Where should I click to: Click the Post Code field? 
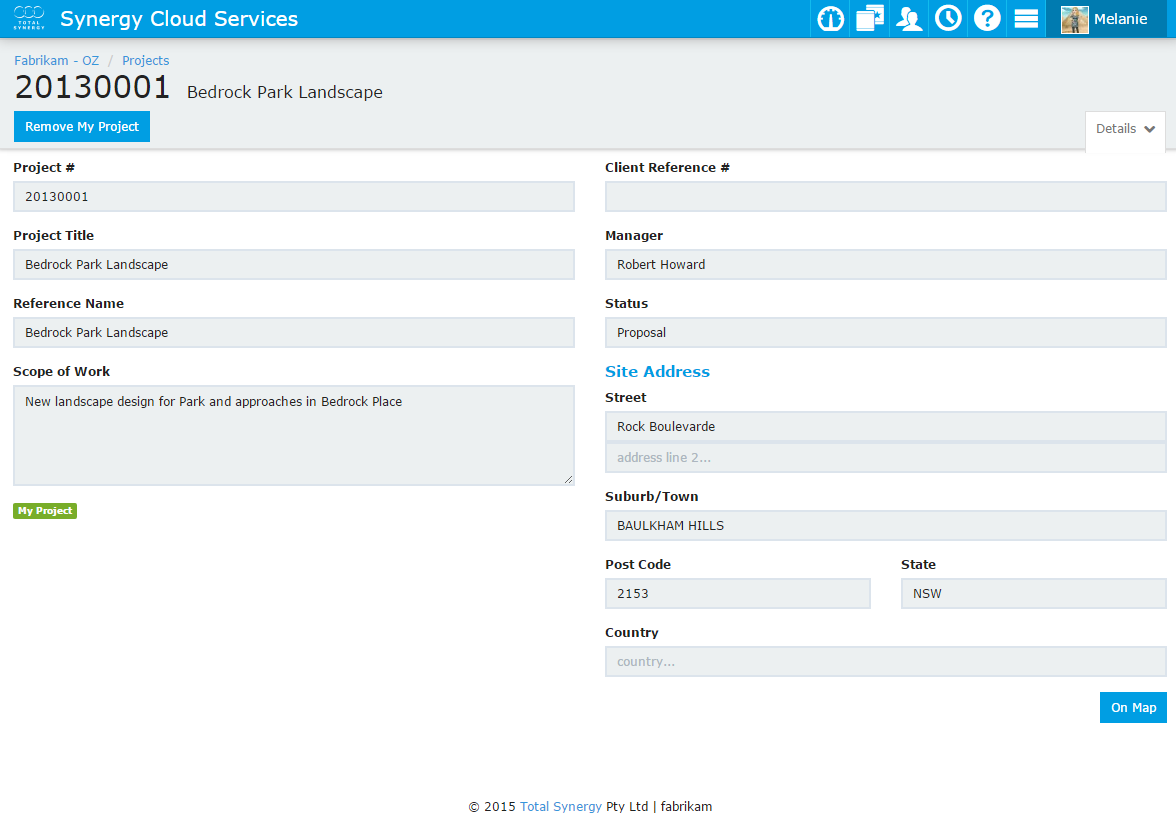(738, 593)
